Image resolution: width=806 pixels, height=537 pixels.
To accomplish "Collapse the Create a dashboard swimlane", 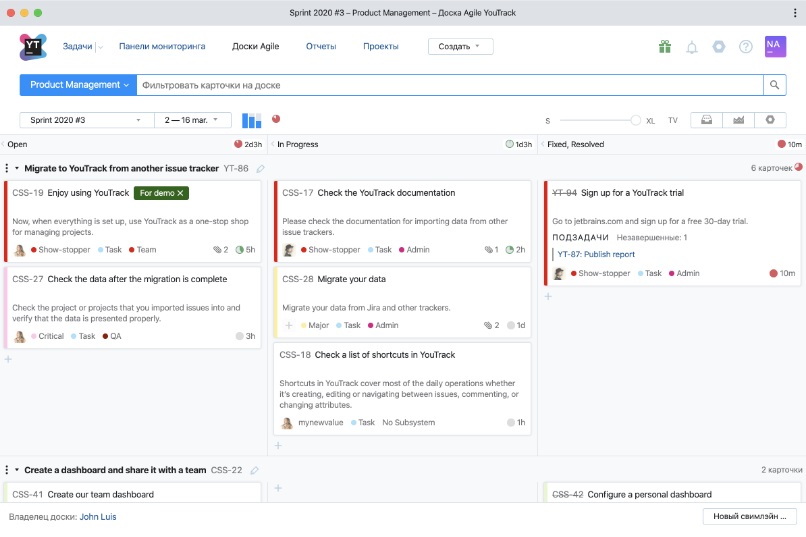I will [x=16, y=470].
